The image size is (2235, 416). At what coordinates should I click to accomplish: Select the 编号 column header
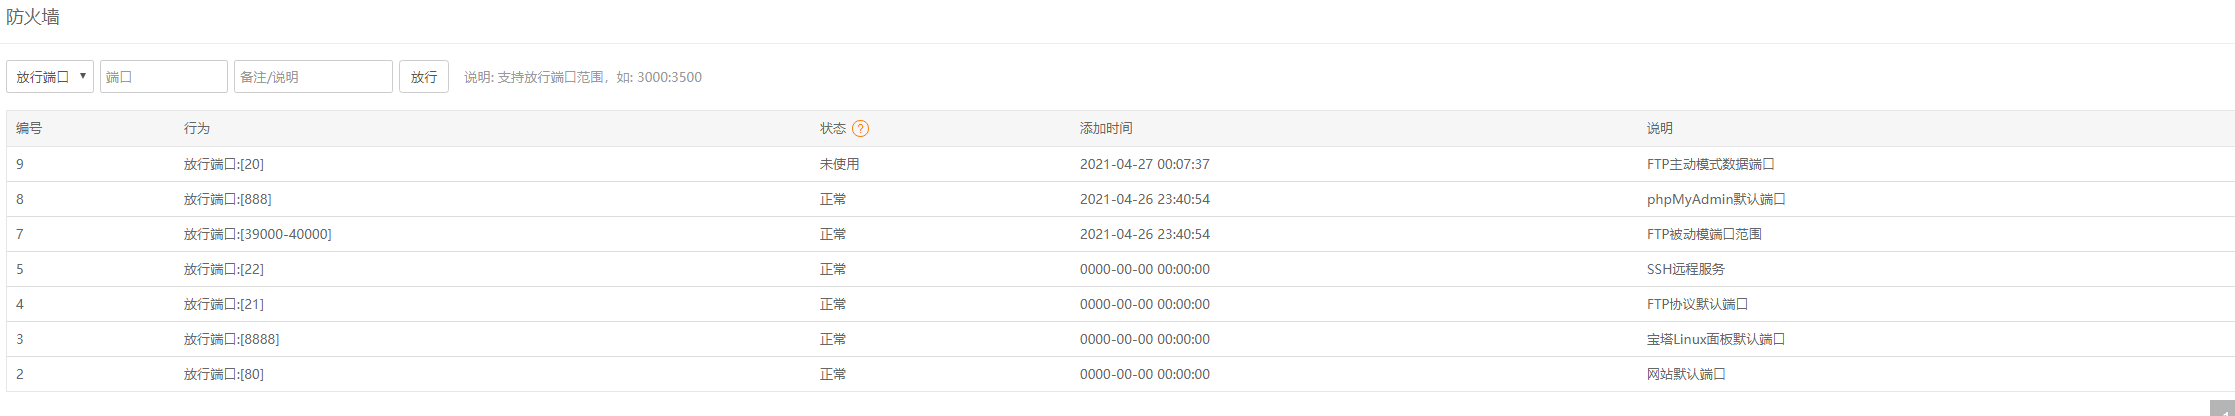click(29, 129)
